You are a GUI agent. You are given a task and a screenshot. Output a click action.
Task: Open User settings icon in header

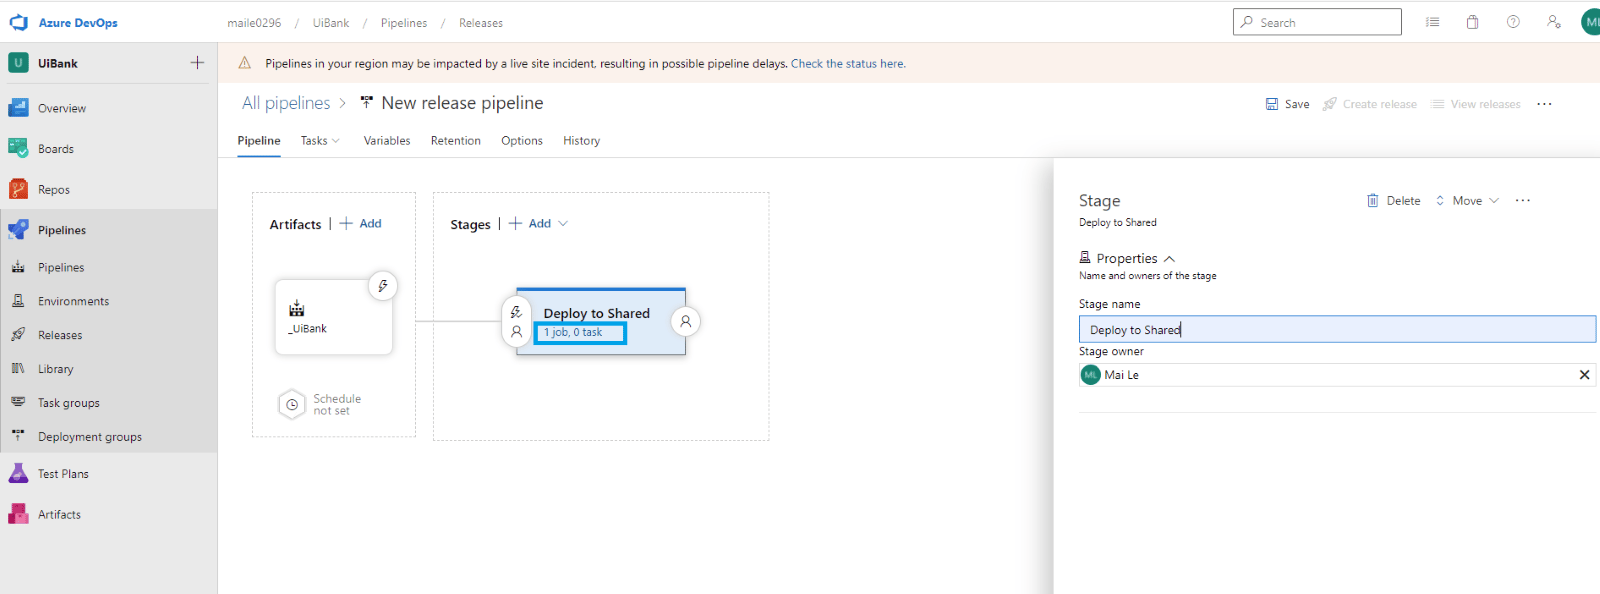coord(1553,22)
